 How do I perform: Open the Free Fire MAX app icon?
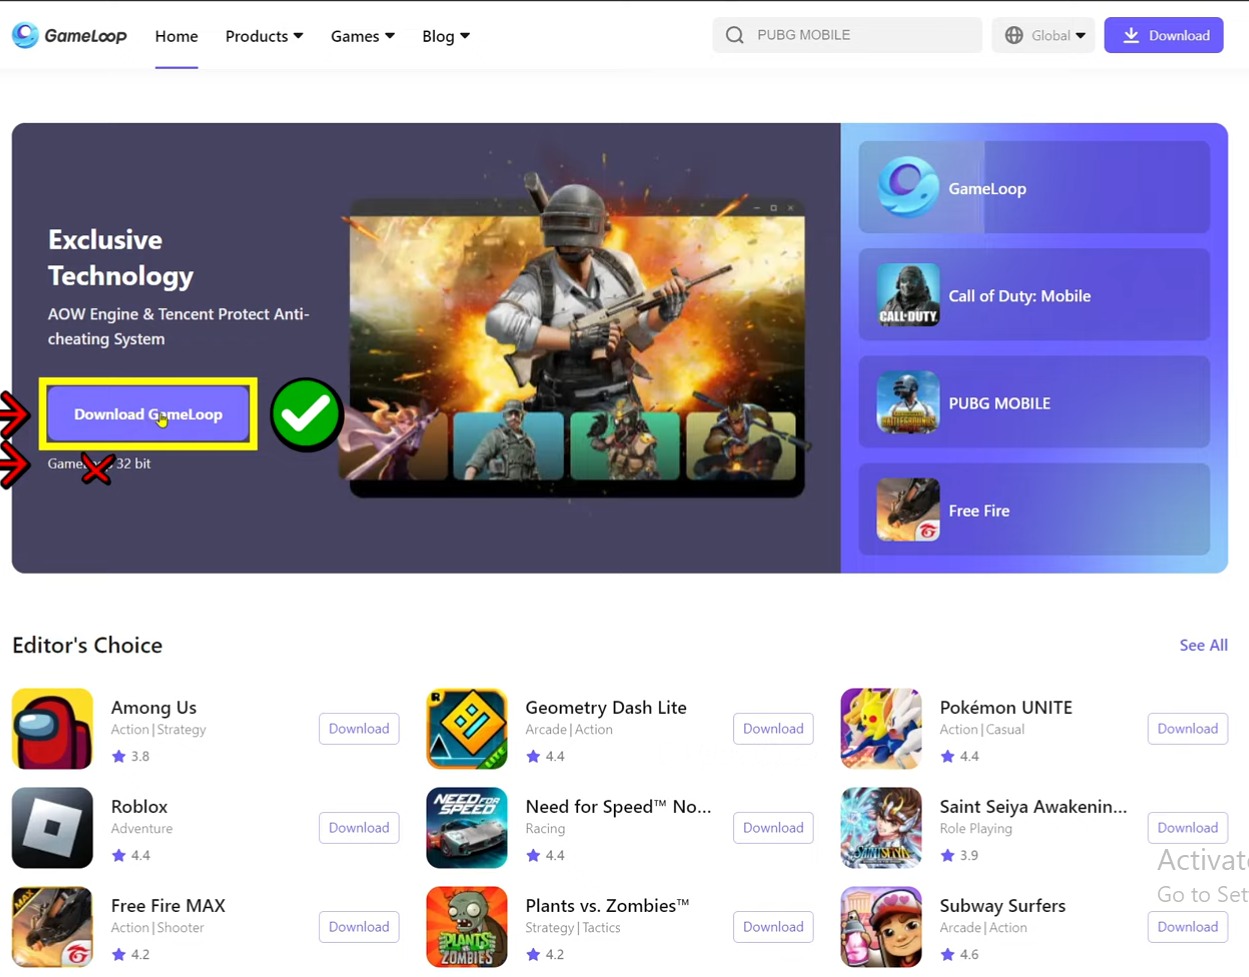52,927
